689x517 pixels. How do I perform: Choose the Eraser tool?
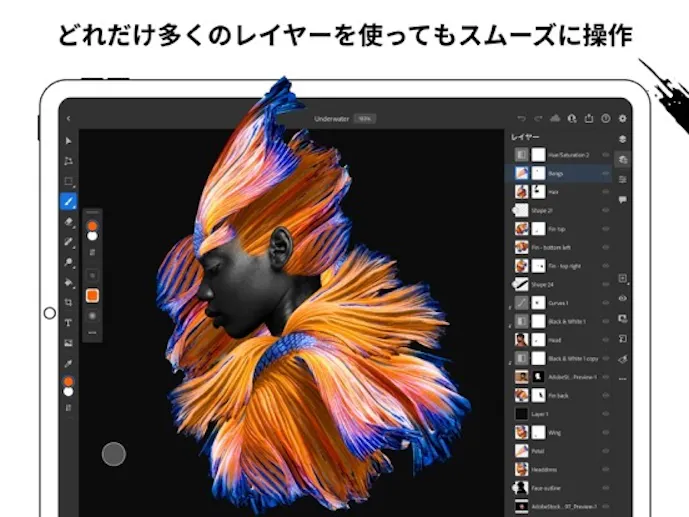(69, 221)
